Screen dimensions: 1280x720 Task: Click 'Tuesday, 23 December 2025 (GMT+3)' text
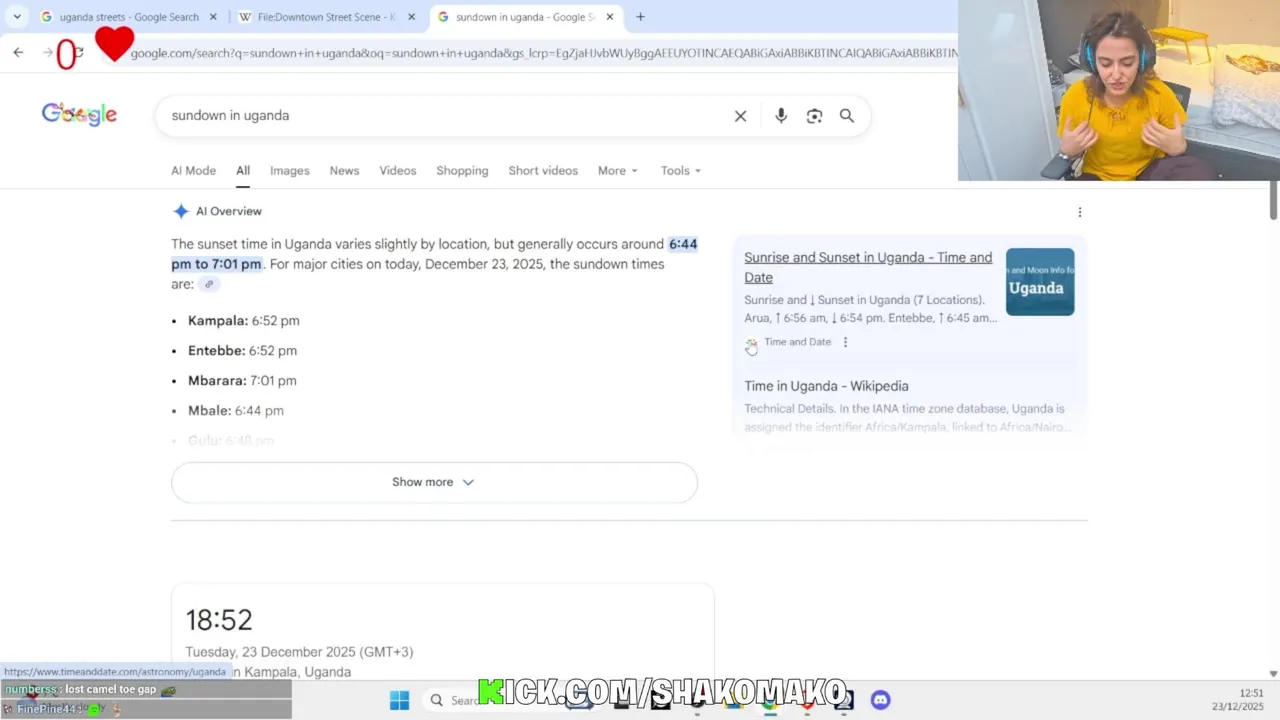(x=299, y=652)
